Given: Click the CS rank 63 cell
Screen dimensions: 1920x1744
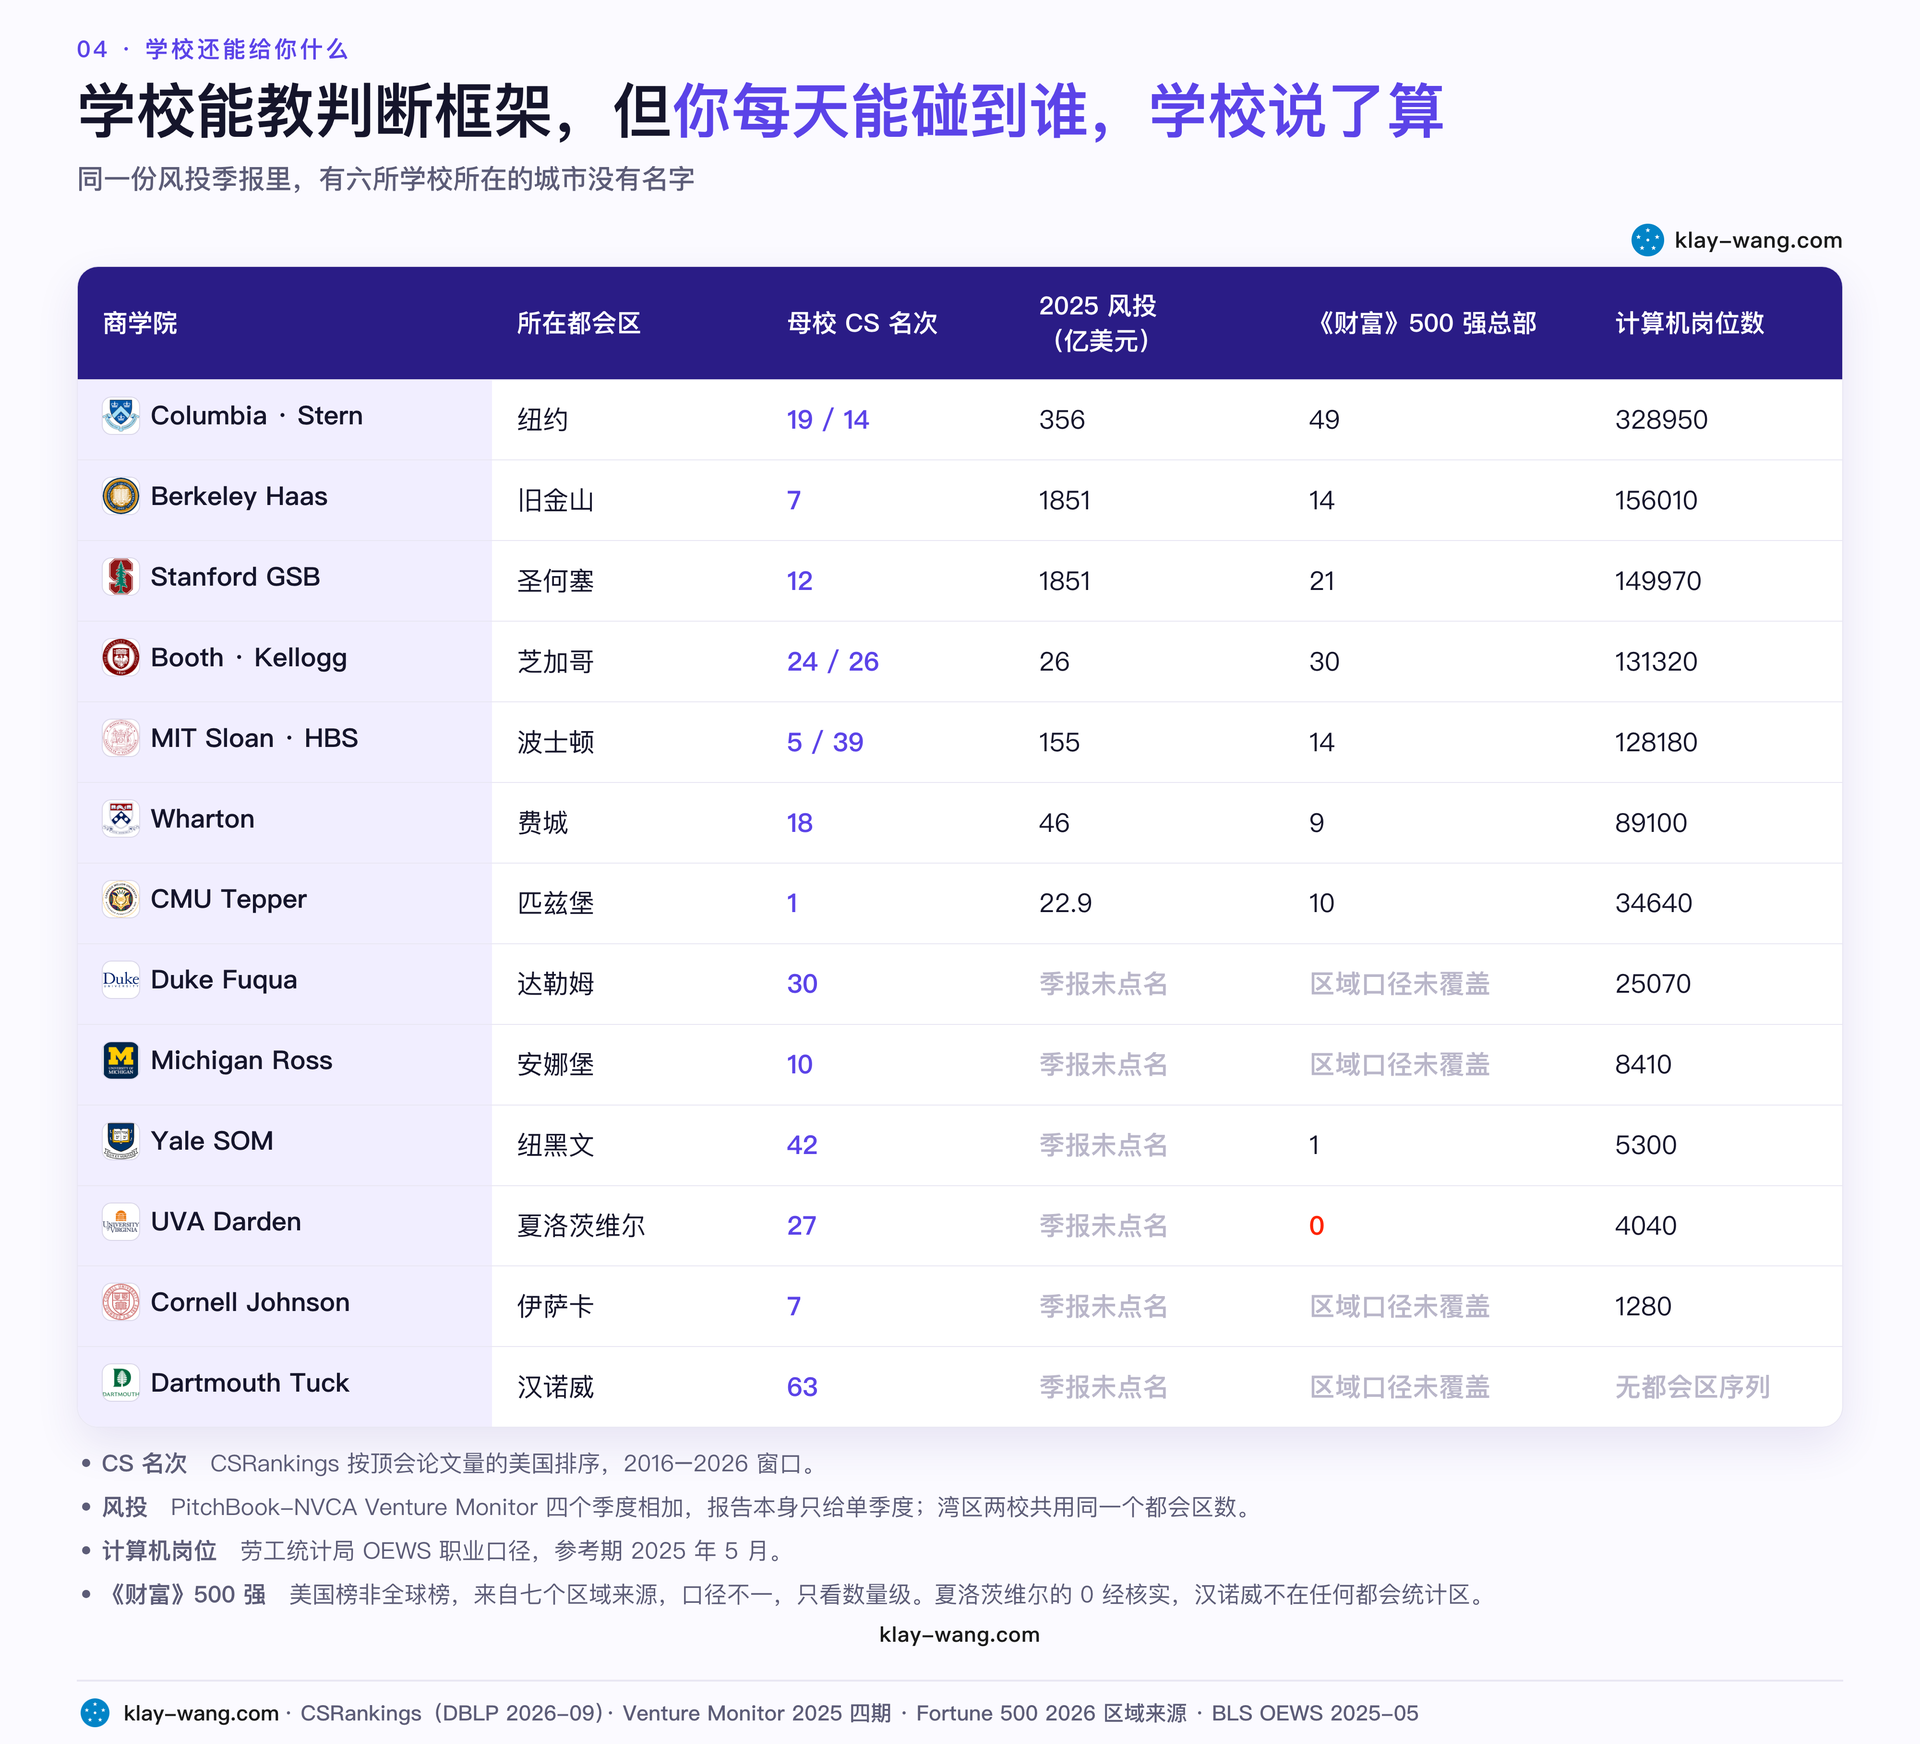Looking at the screenshot, I should [x=802, y=1387].
